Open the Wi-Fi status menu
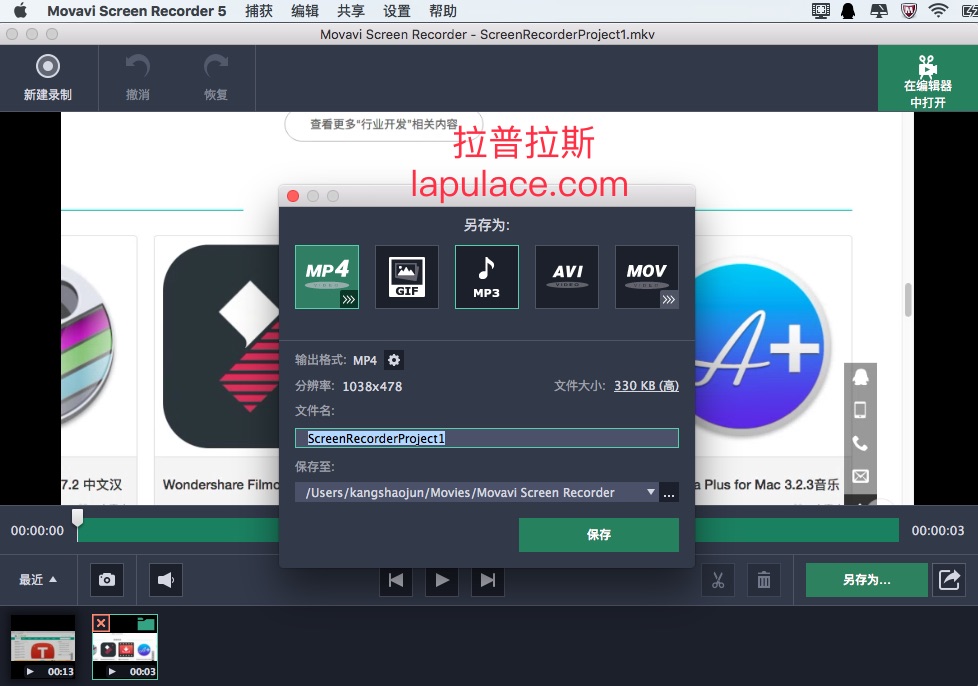The image size is (978, 686). (938, 11)
